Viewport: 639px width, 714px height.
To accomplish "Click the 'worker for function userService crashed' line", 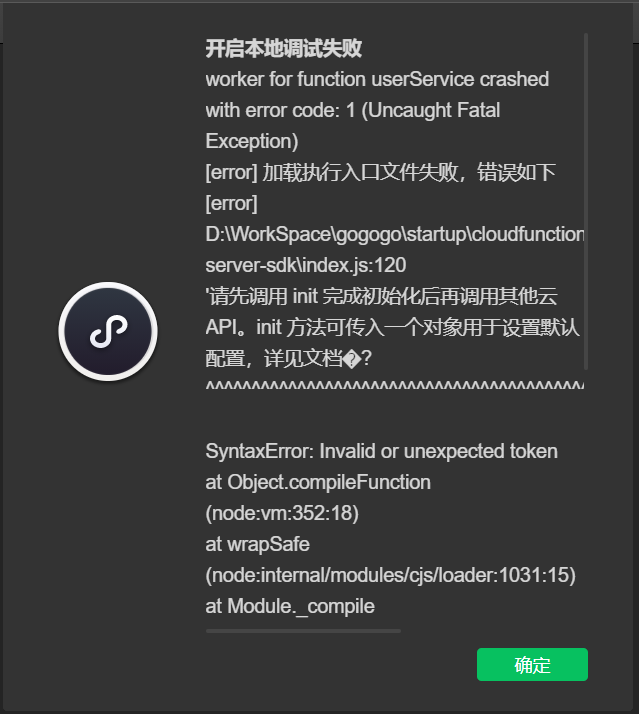I will tap(377, 79).
